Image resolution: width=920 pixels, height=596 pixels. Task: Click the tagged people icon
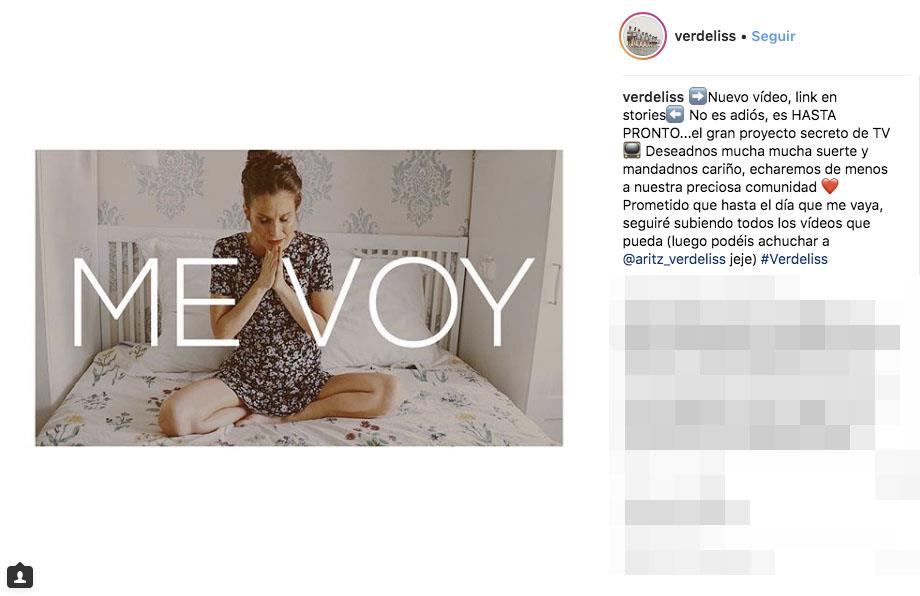[x=20, y=575]
